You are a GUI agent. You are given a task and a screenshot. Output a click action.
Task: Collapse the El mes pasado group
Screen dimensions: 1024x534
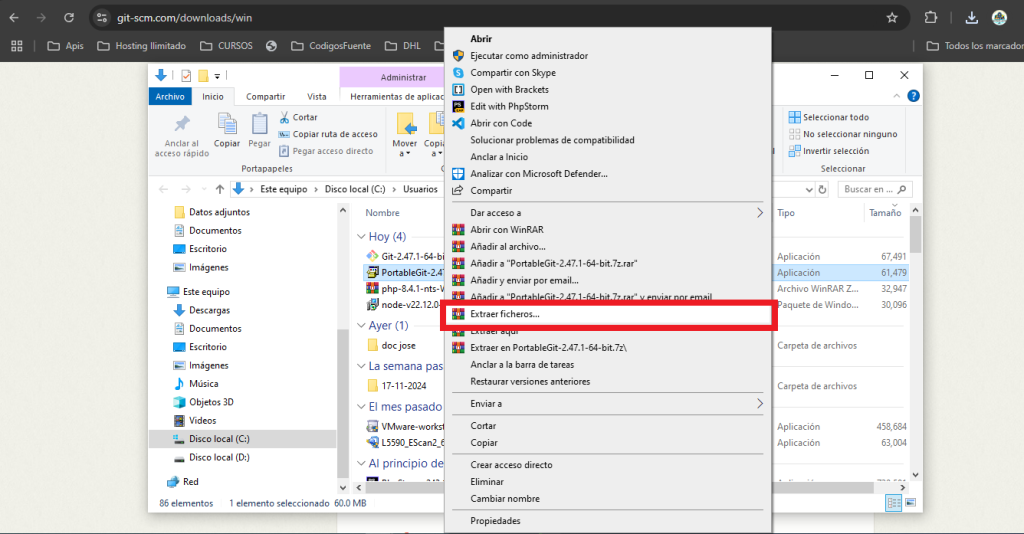[x=361, y=407]
